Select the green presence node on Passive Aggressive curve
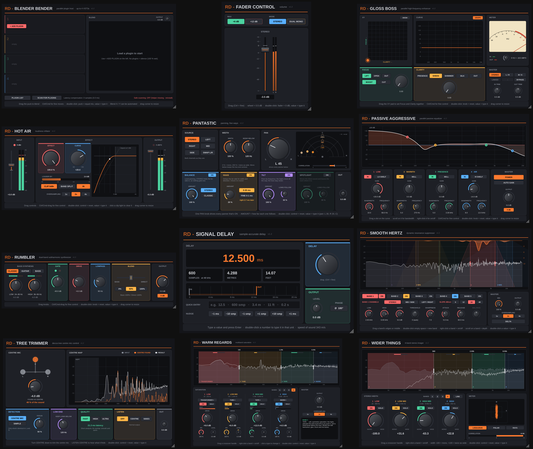 click(486, 145)
